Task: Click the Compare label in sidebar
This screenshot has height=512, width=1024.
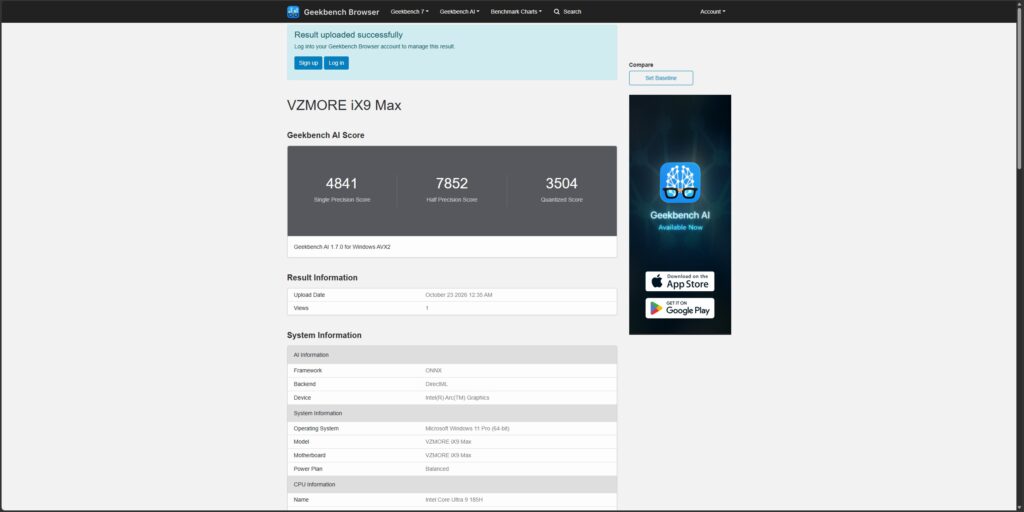Action: [x=641, y=65]
